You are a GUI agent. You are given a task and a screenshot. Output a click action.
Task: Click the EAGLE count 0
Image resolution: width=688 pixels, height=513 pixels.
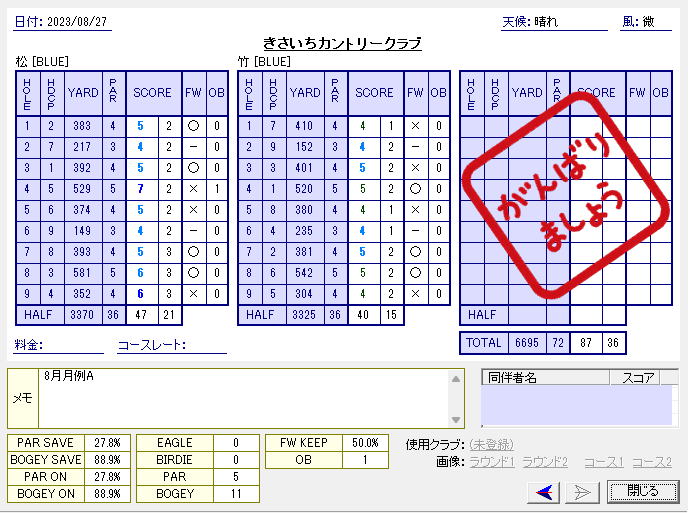coord(236,443)
